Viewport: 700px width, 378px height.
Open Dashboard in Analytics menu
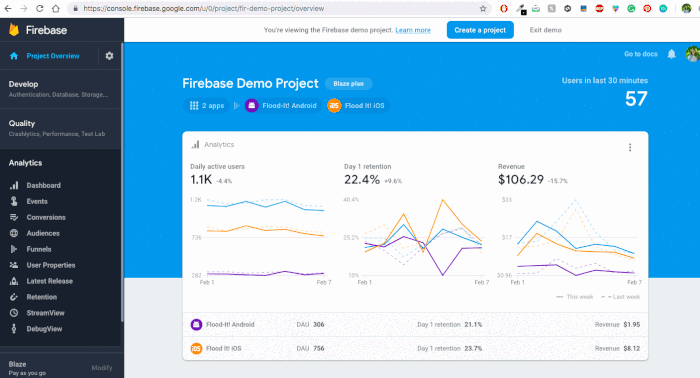click(43, 185)
